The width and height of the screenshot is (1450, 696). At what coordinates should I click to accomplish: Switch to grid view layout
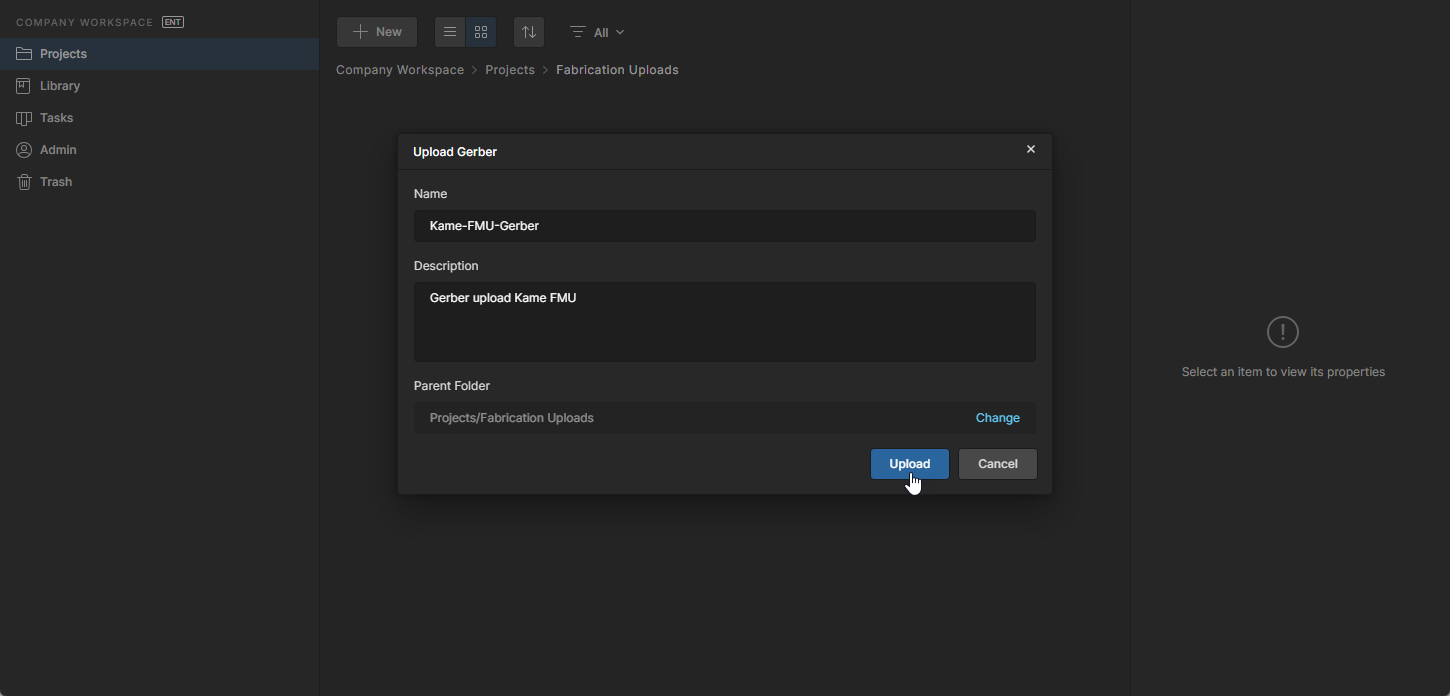click(481, 32)
